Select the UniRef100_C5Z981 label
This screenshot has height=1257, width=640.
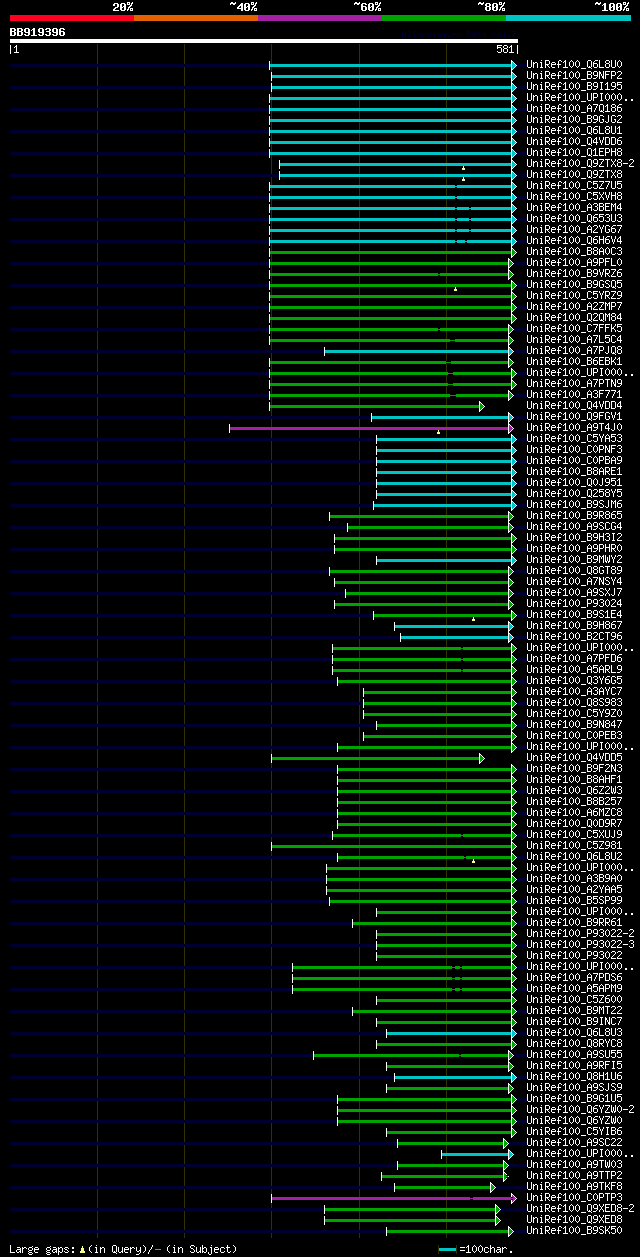click(x=574, y=846)
